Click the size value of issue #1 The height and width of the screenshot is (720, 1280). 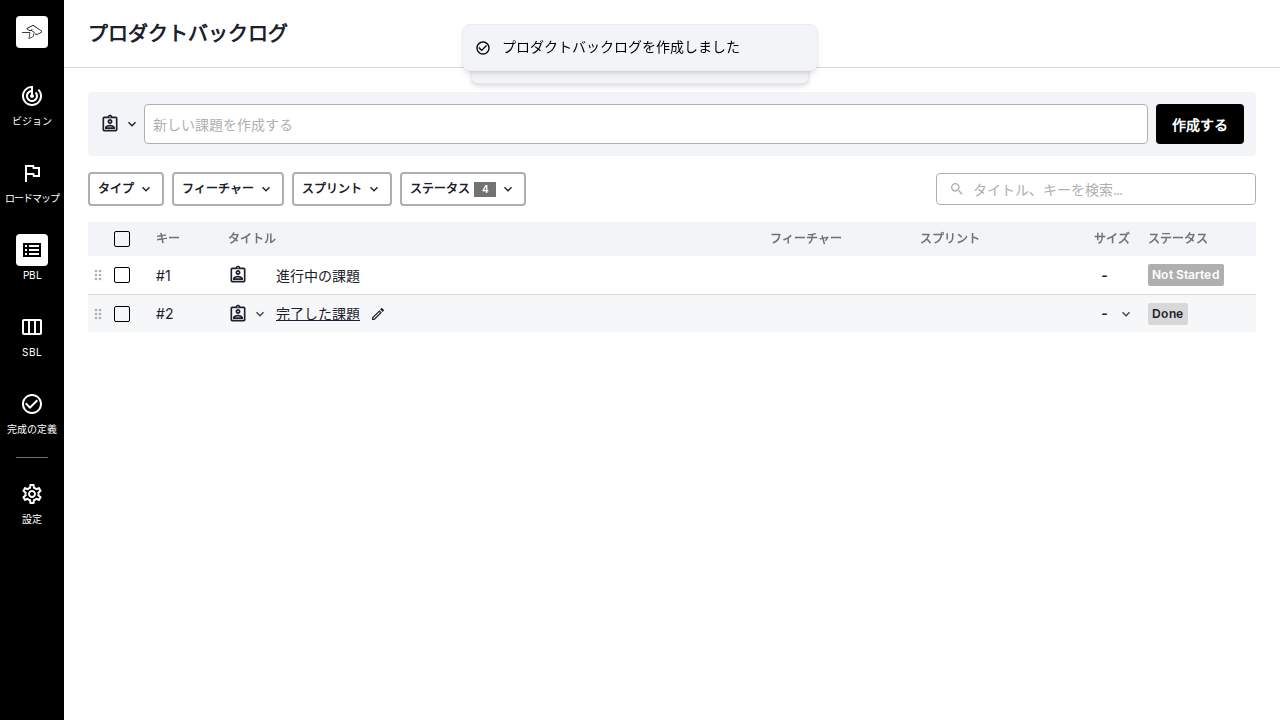[x=1104, y=275]
